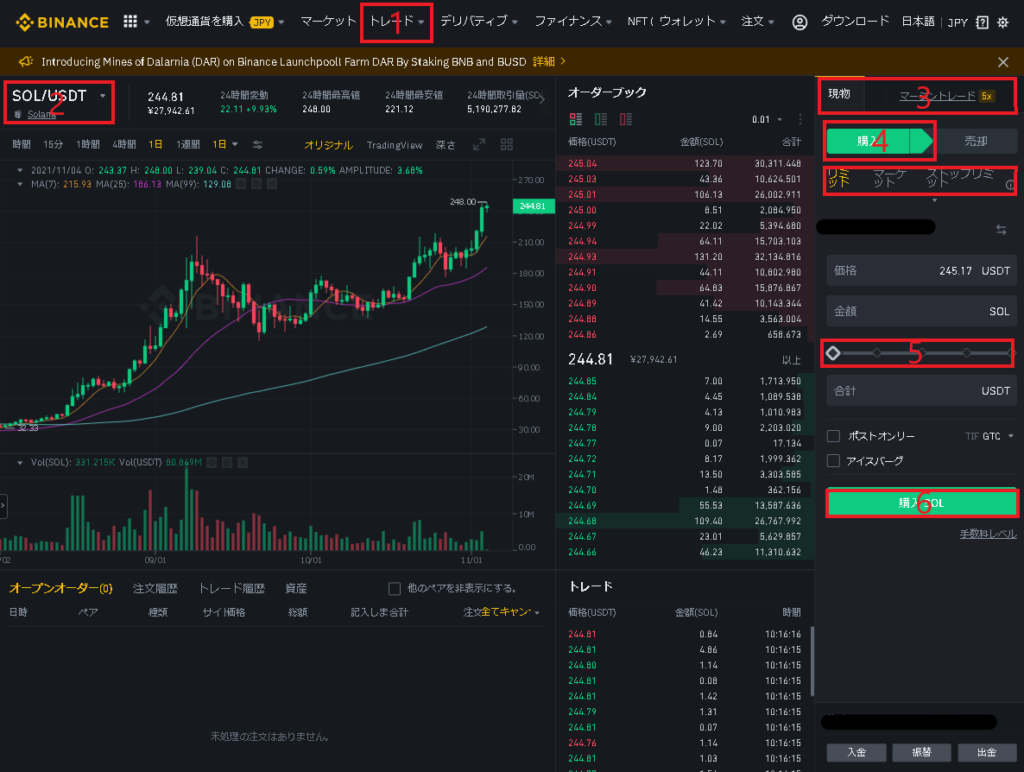Show bids-only order book view
Image resolution: width=1024 pixels, height=772 pixels.
pyautogui.click(x=601, y=119)
